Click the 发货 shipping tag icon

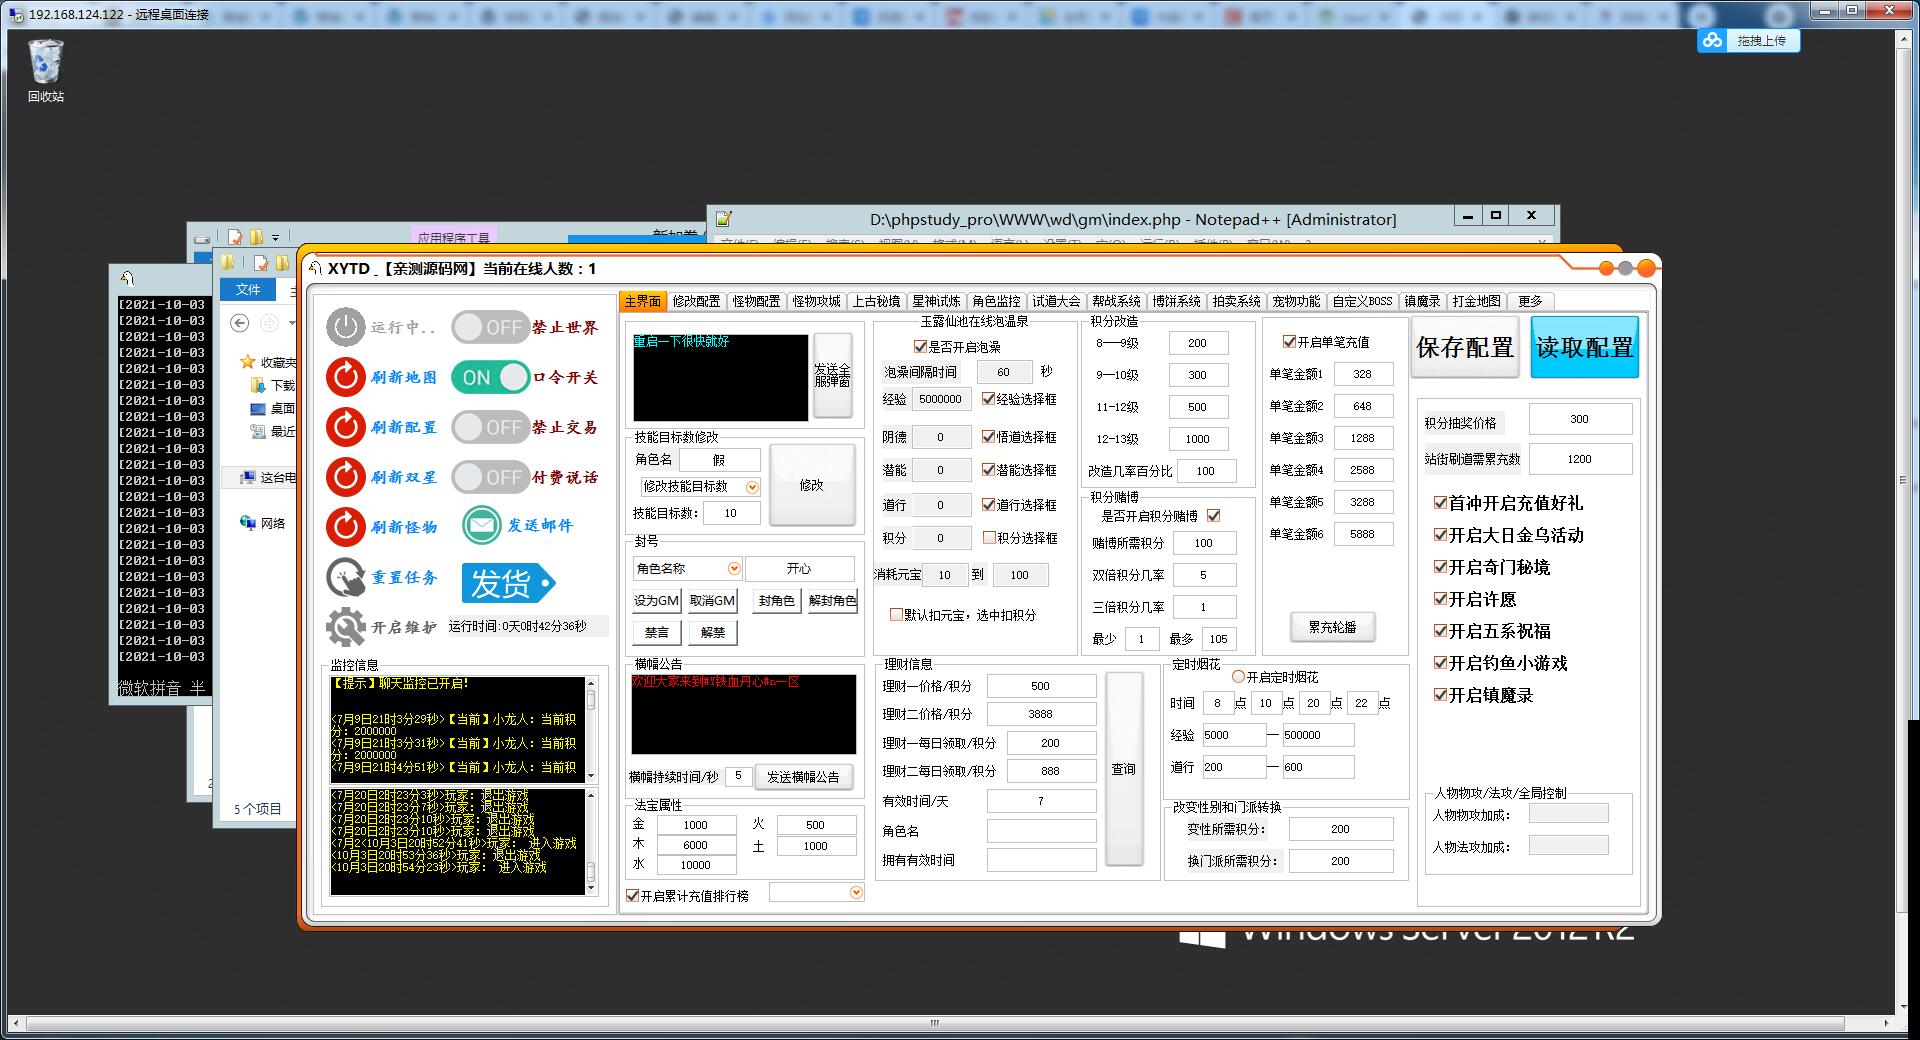click(x=508, y=584)
